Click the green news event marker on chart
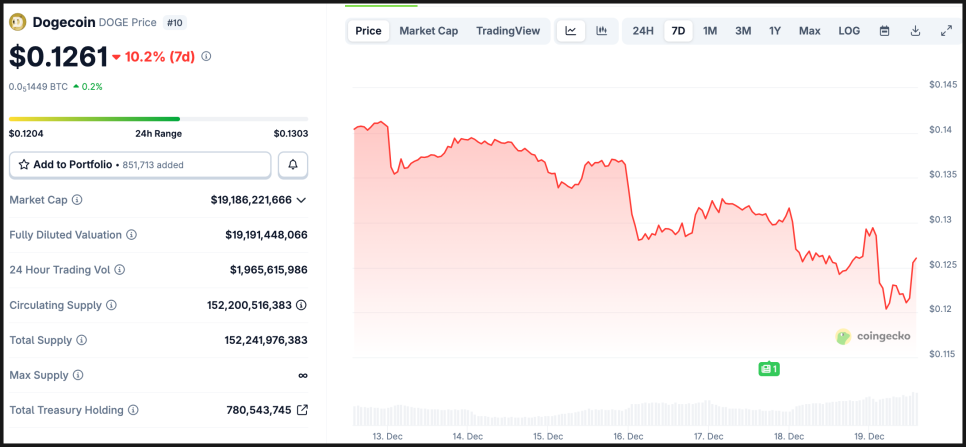Image resolution: width=966 pixels, height=447 pixels. 768,369
